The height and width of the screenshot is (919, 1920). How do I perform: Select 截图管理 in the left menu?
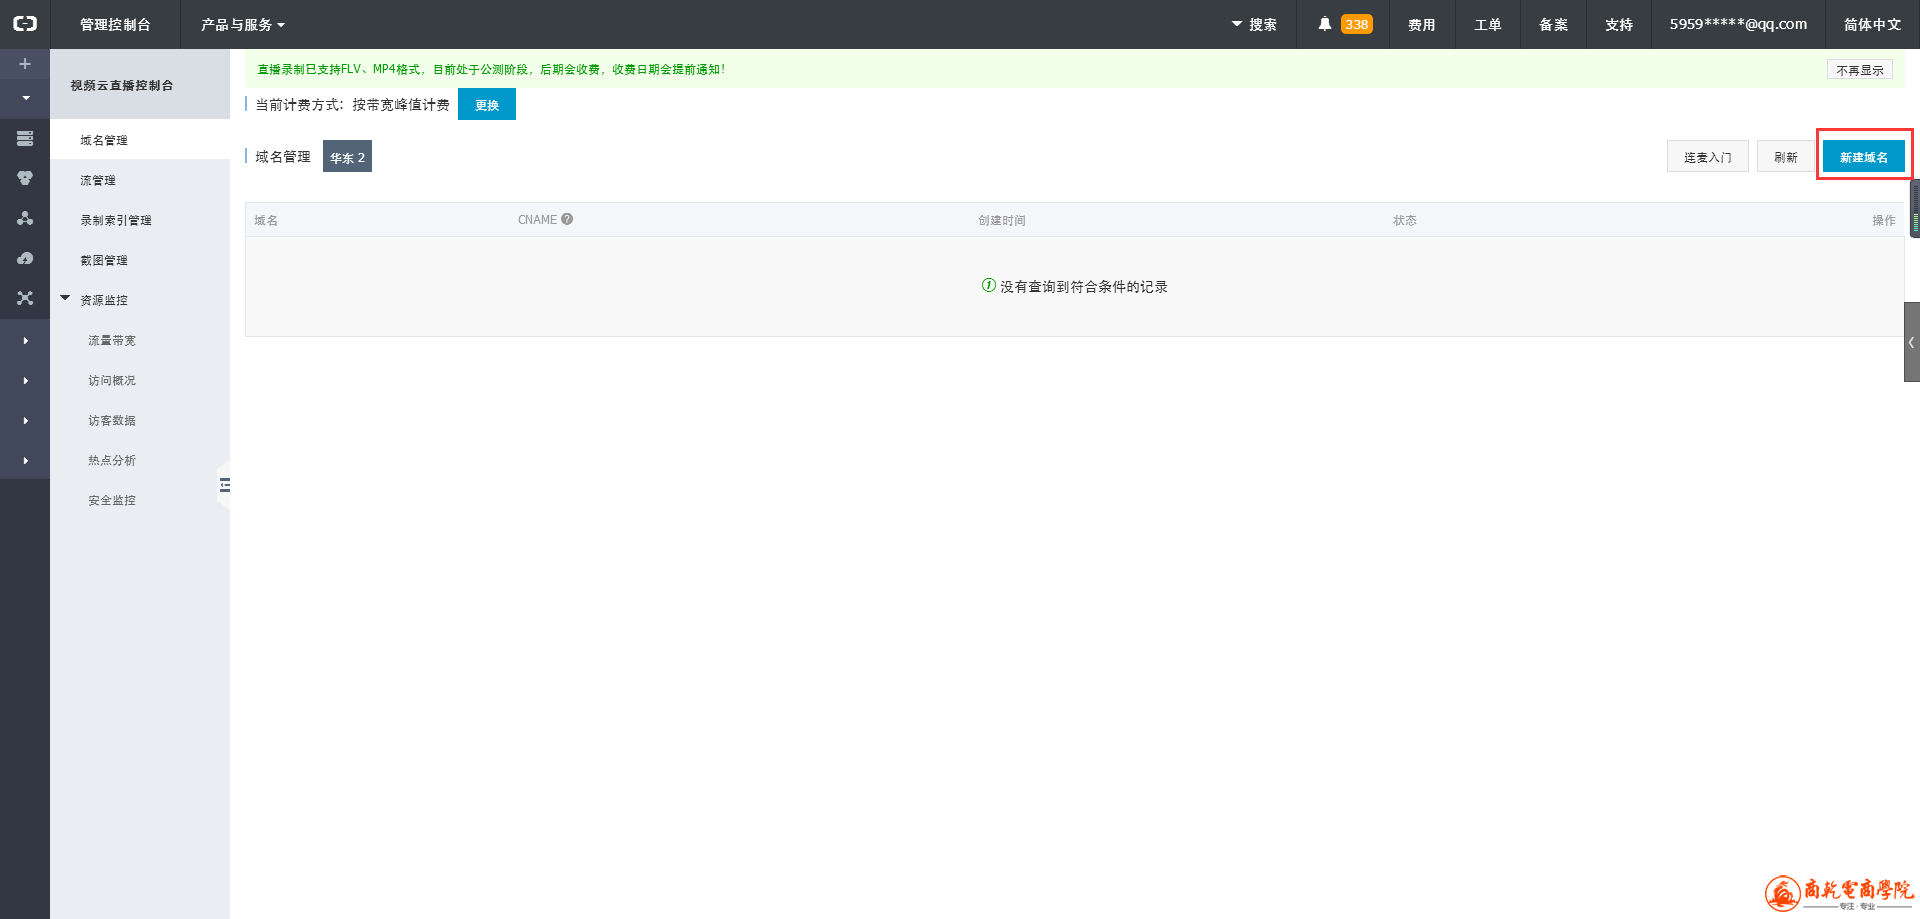coord(140,260)
